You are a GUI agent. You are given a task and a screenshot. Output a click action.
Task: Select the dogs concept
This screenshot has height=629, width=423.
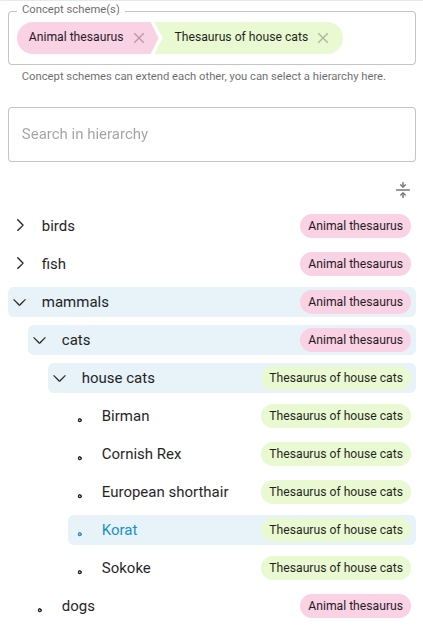pyautogui.click(x=78, y=606)
